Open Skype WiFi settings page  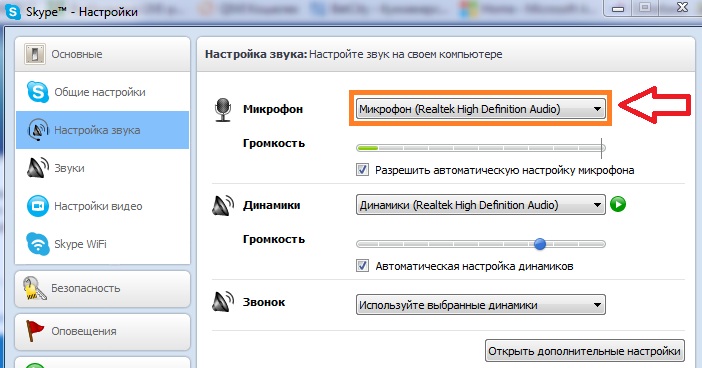pos(103,244)
